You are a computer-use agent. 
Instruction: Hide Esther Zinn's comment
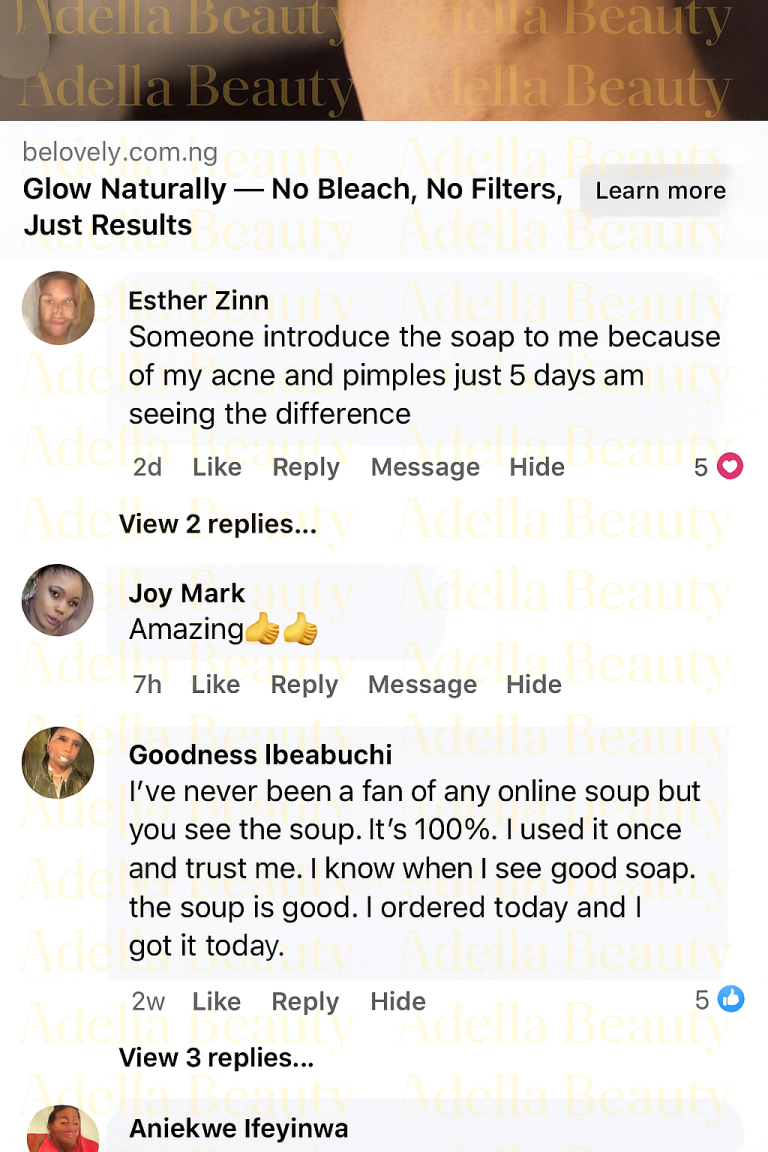click(x=537, y=467)
